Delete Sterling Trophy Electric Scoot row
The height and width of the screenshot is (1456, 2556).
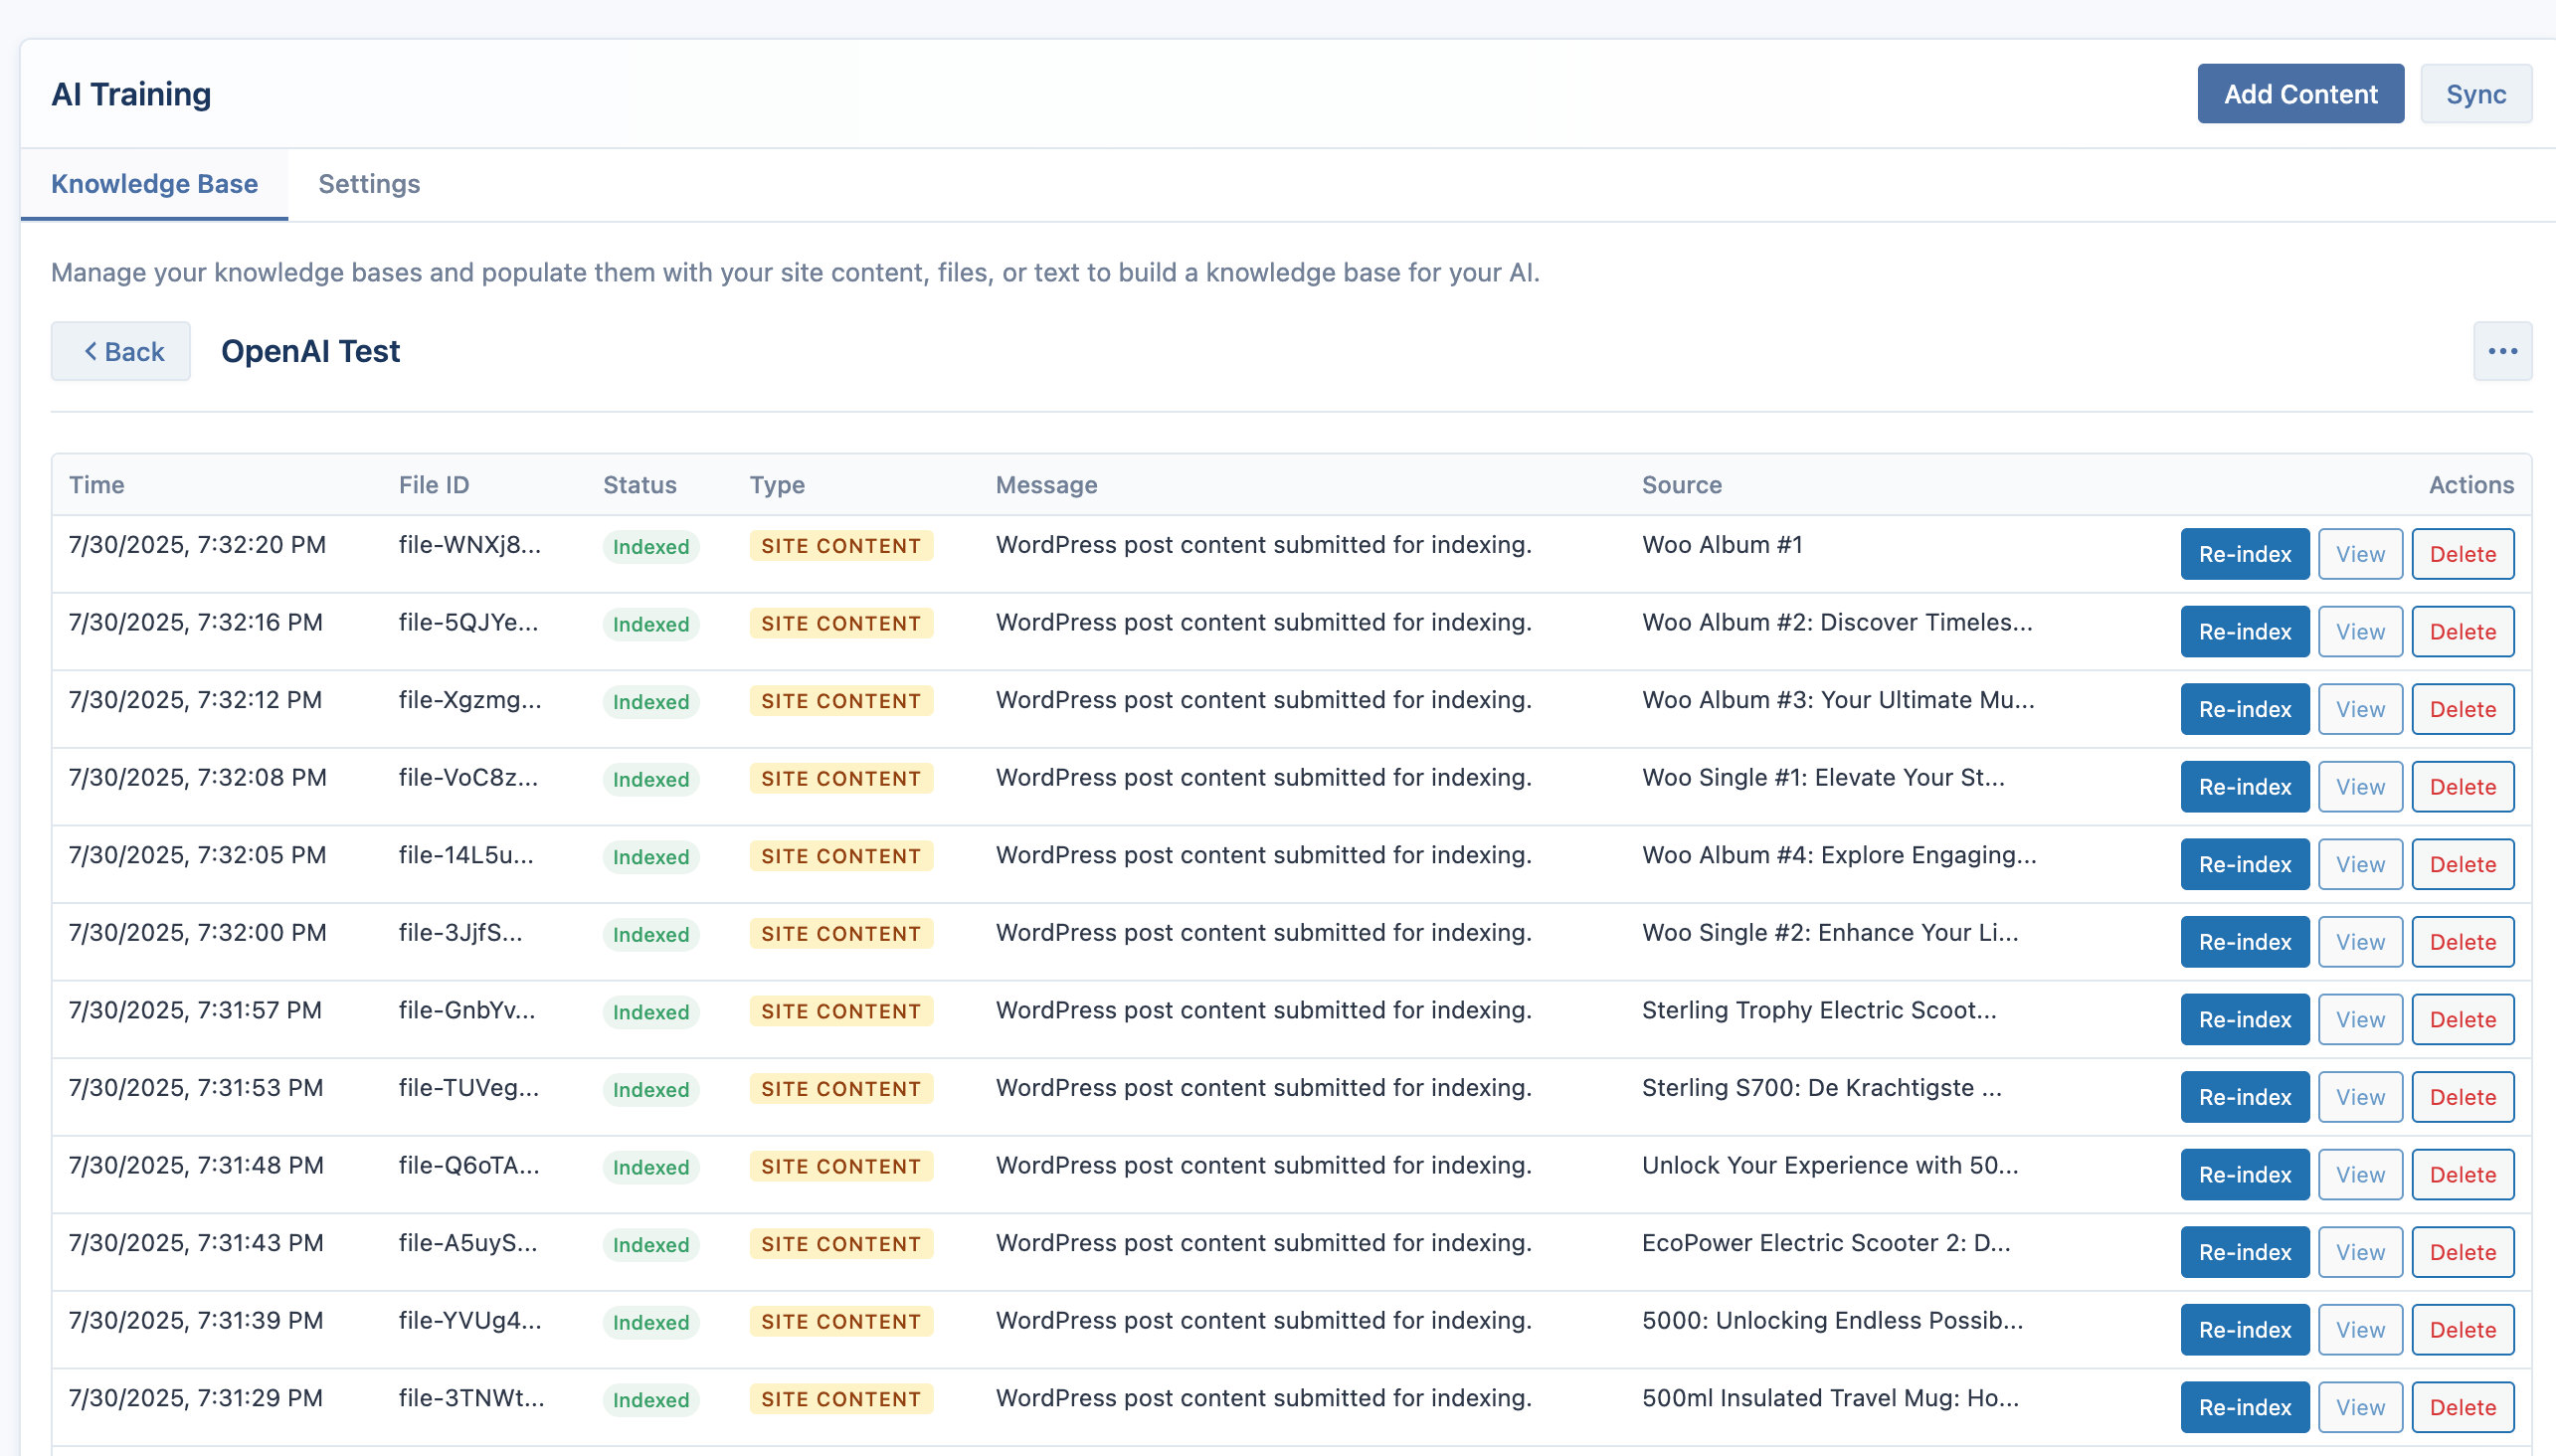(2463, 1020)
